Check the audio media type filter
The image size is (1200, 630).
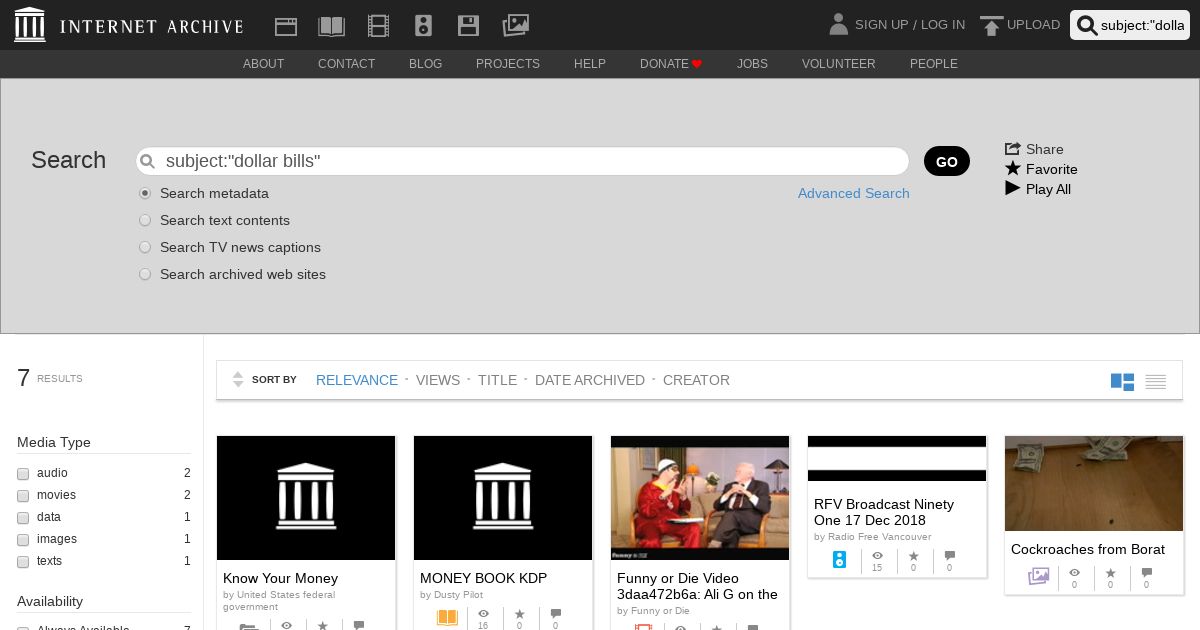click(23, 474)
